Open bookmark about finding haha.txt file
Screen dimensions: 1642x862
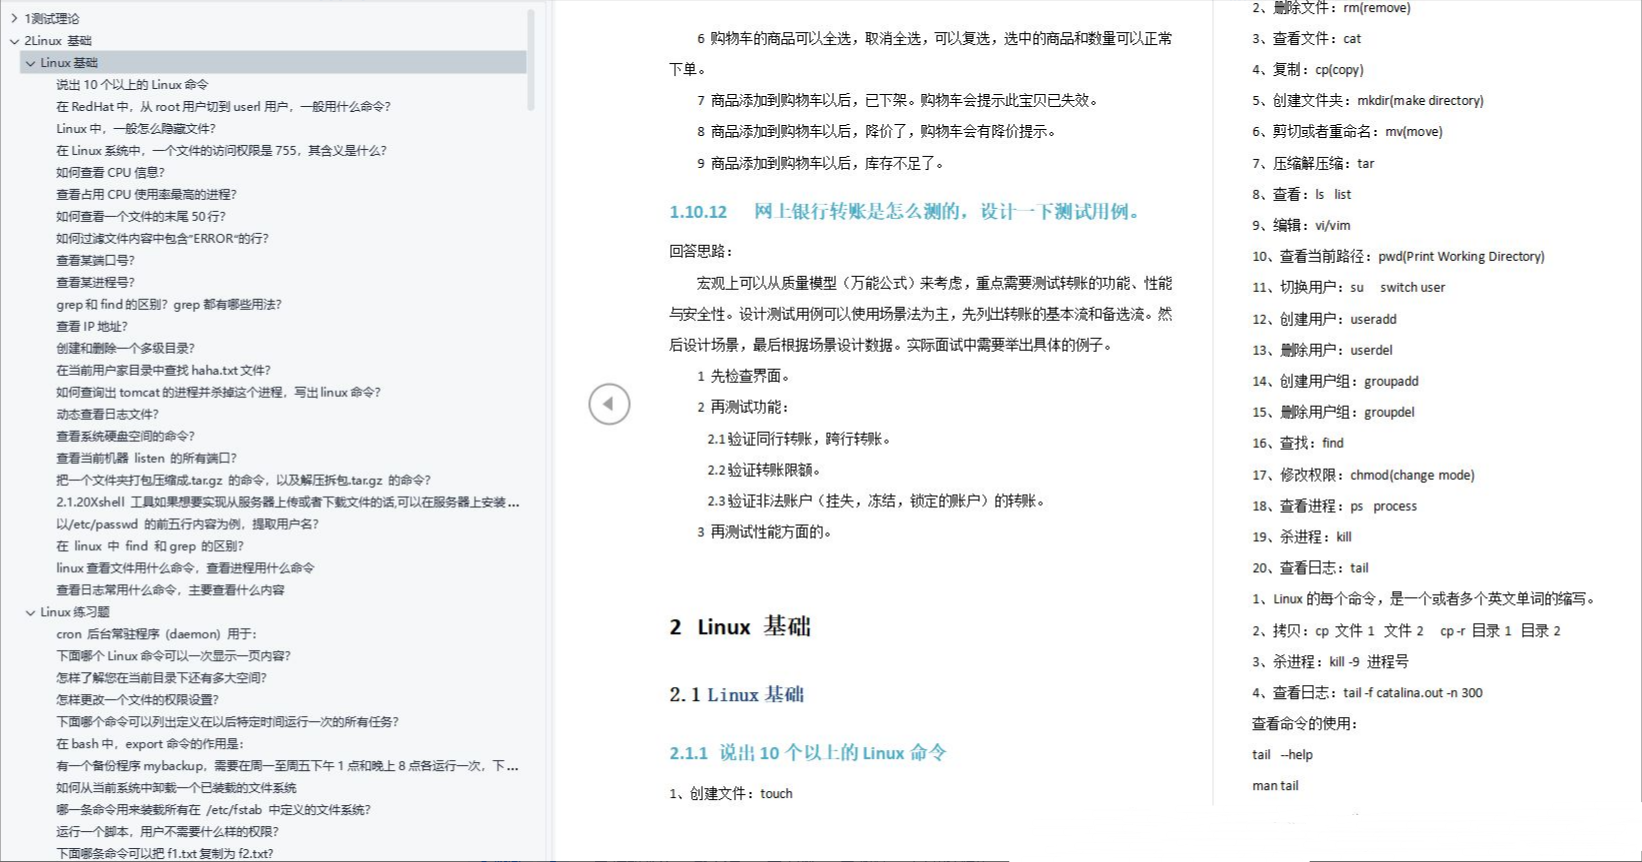pos(163,371)
